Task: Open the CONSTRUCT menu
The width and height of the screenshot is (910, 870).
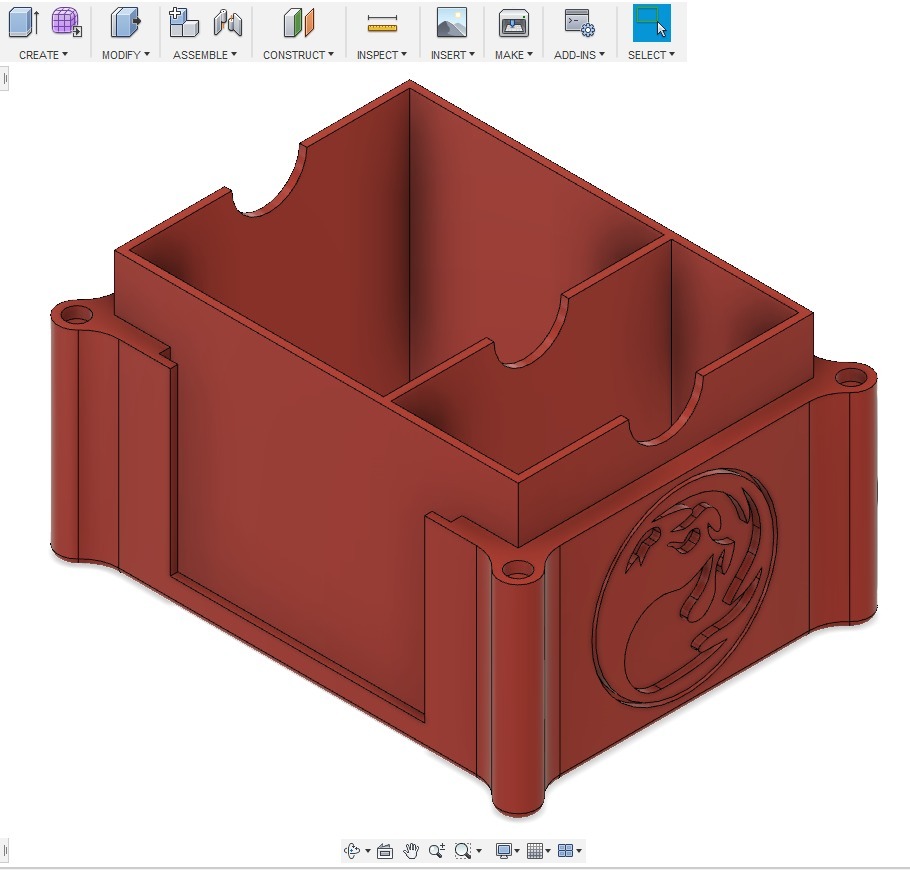Action: [x=298, y=55]
